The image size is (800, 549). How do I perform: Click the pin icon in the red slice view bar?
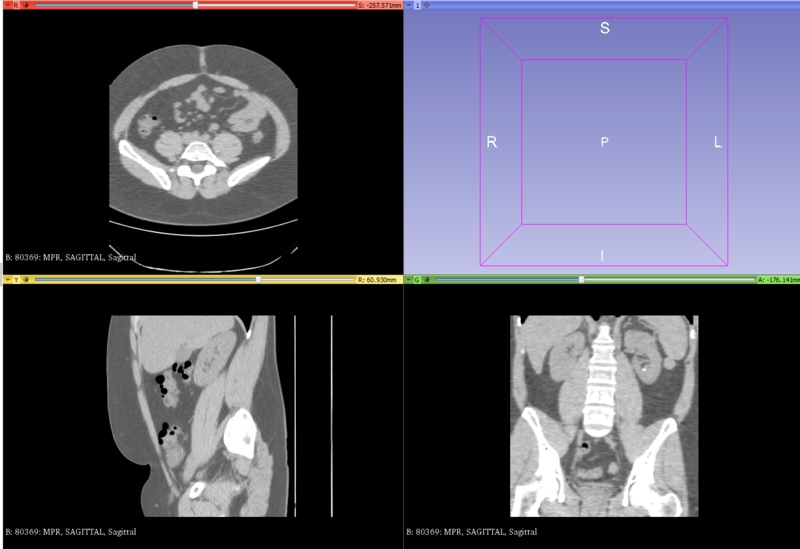tap(7, 5)
